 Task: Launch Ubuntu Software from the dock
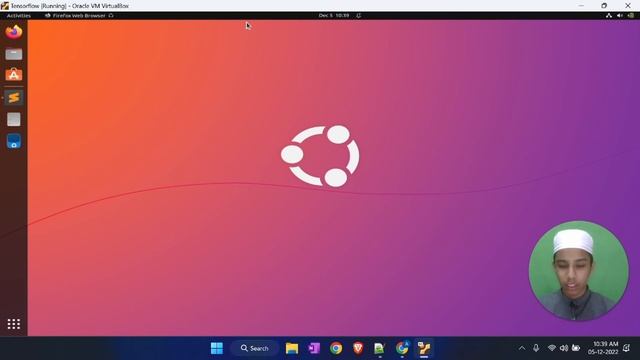pyautogui.click(x=13, y=75)
